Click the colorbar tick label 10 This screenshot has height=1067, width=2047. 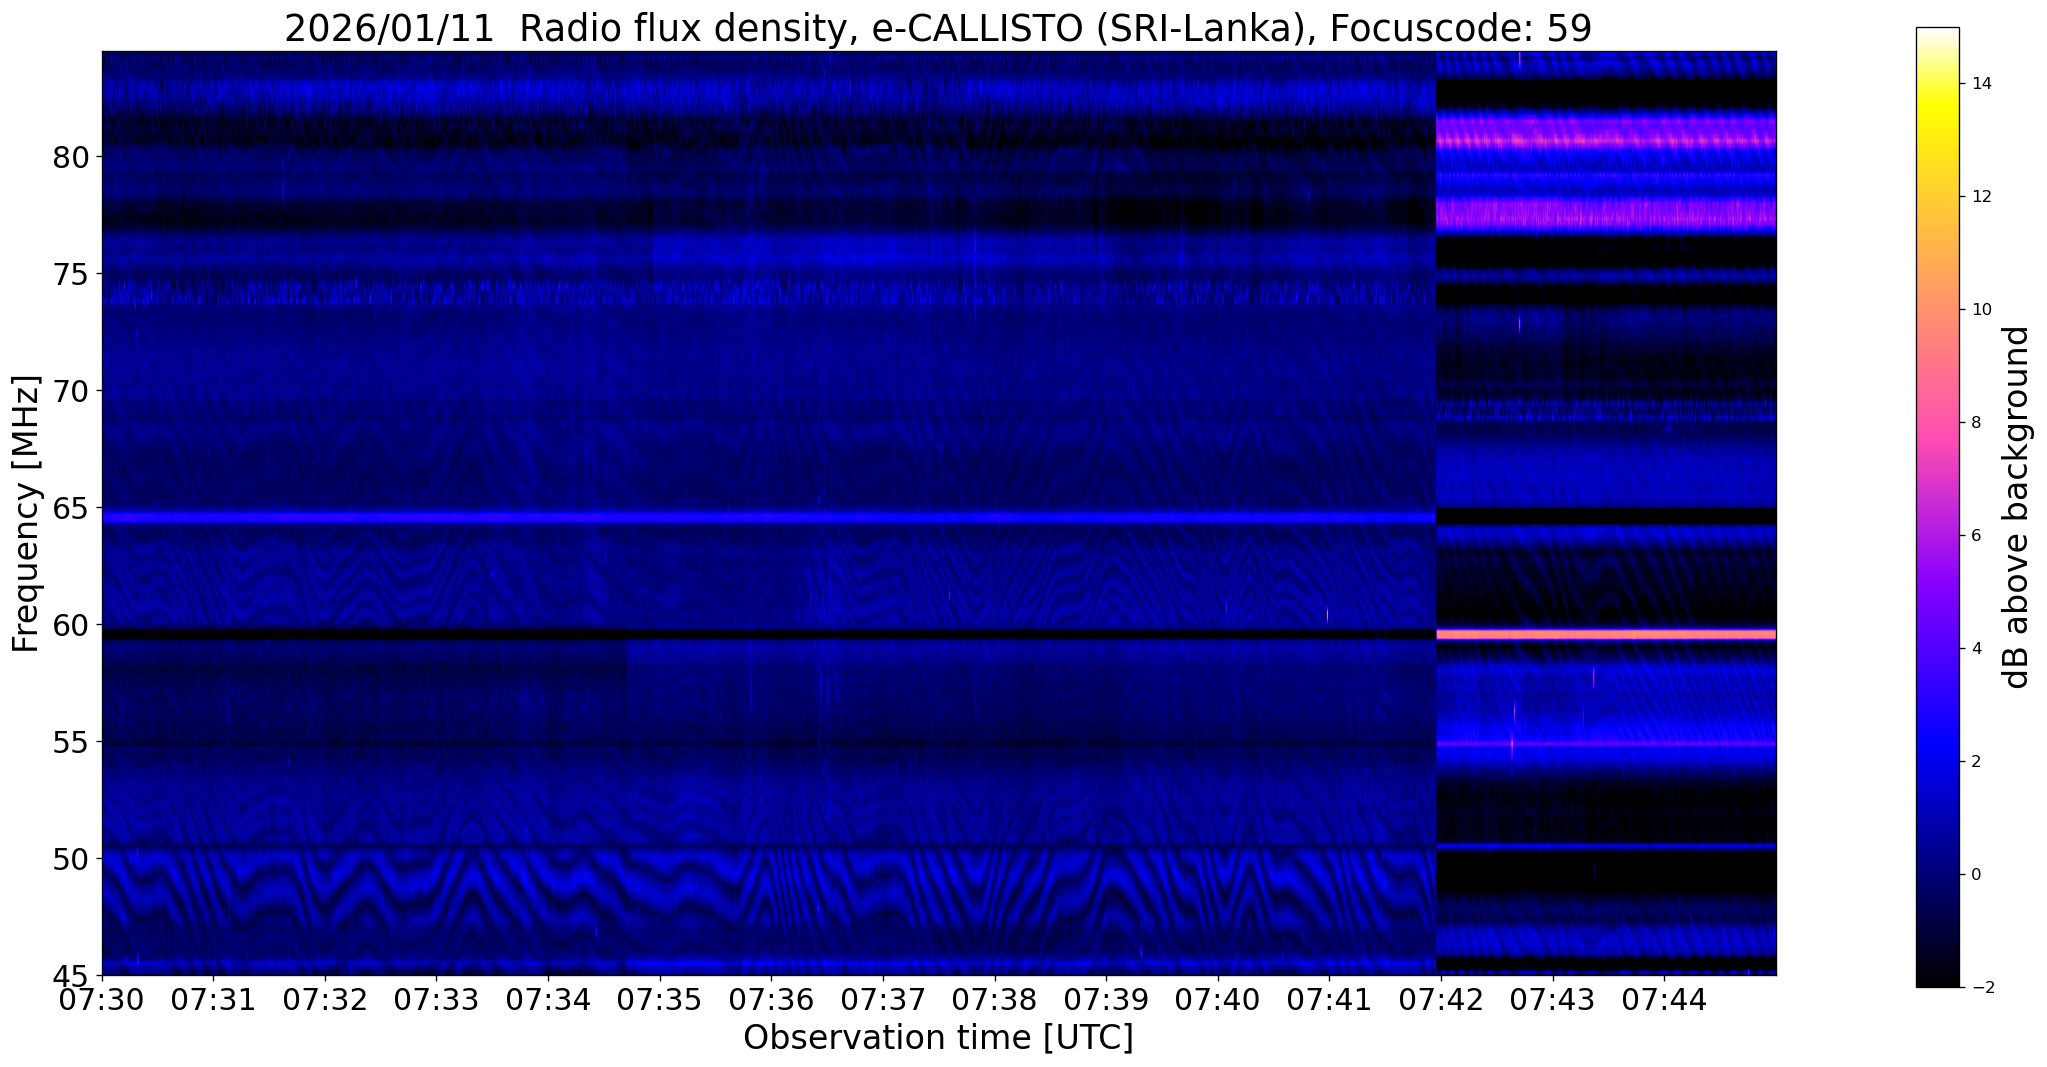[x=1978, y=310]
